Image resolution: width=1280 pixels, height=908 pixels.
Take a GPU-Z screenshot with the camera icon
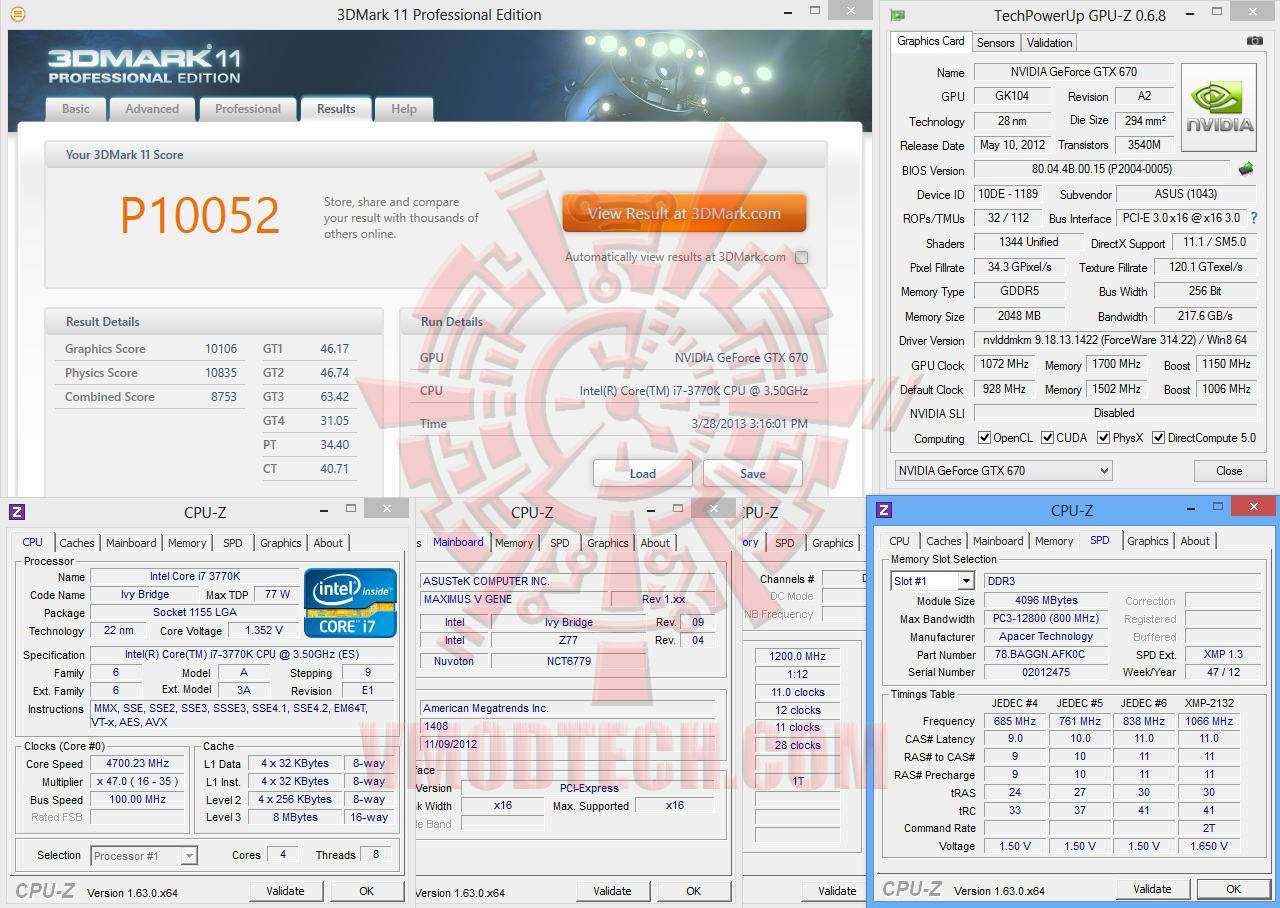1254,41
